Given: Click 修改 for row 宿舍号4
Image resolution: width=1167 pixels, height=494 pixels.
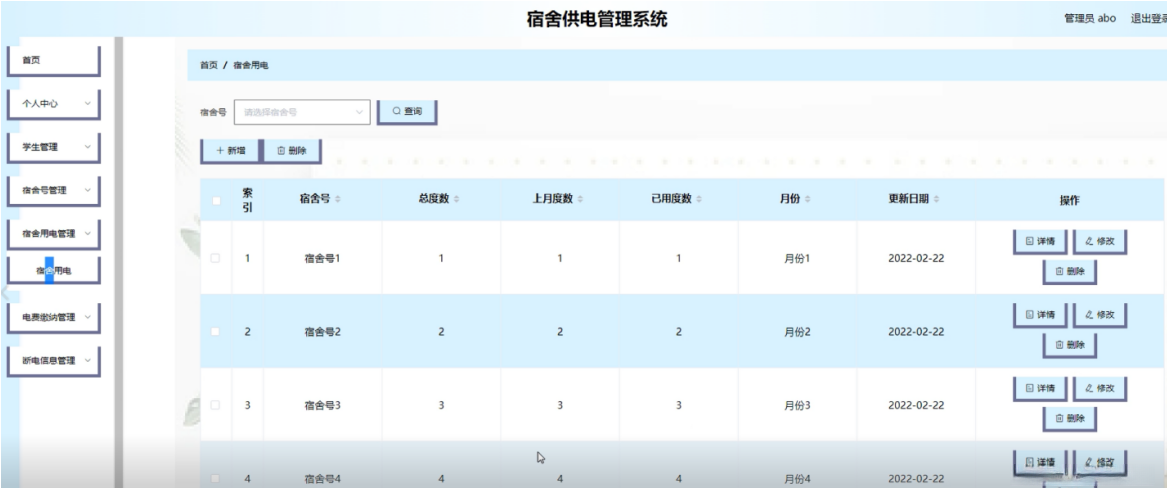Looking at the screenshot, I should pos(1100,462).
